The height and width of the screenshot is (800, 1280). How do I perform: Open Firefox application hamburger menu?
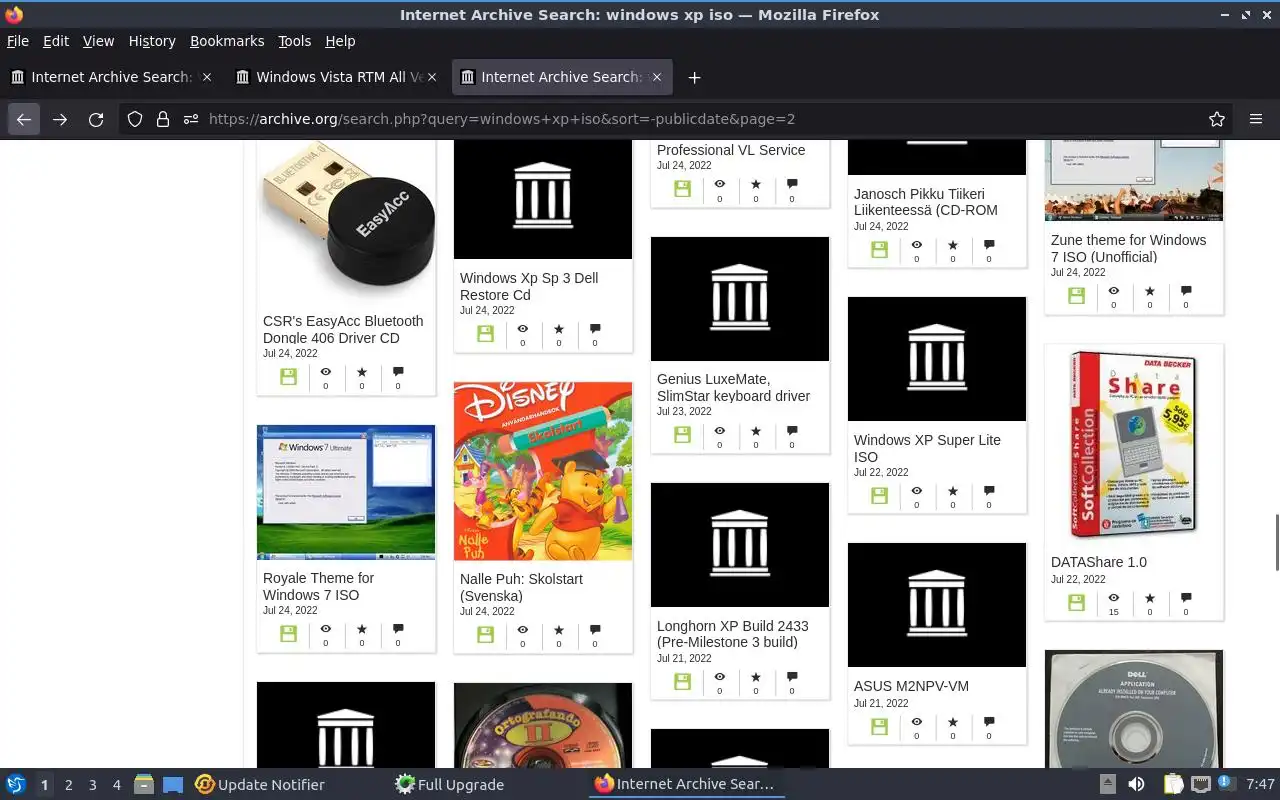click(1256, 119)
